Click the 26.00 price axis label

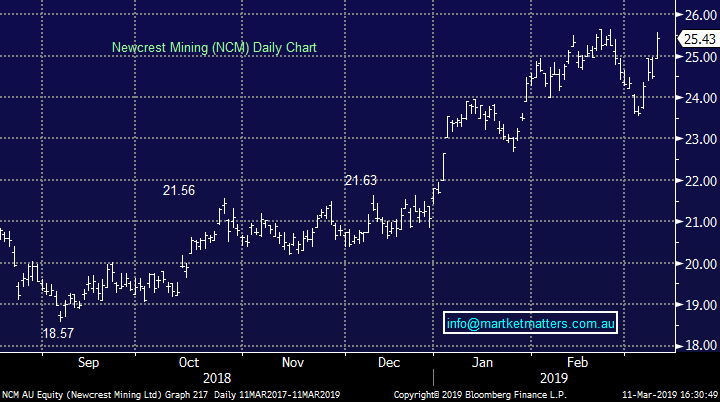click(x=701, y=15)
